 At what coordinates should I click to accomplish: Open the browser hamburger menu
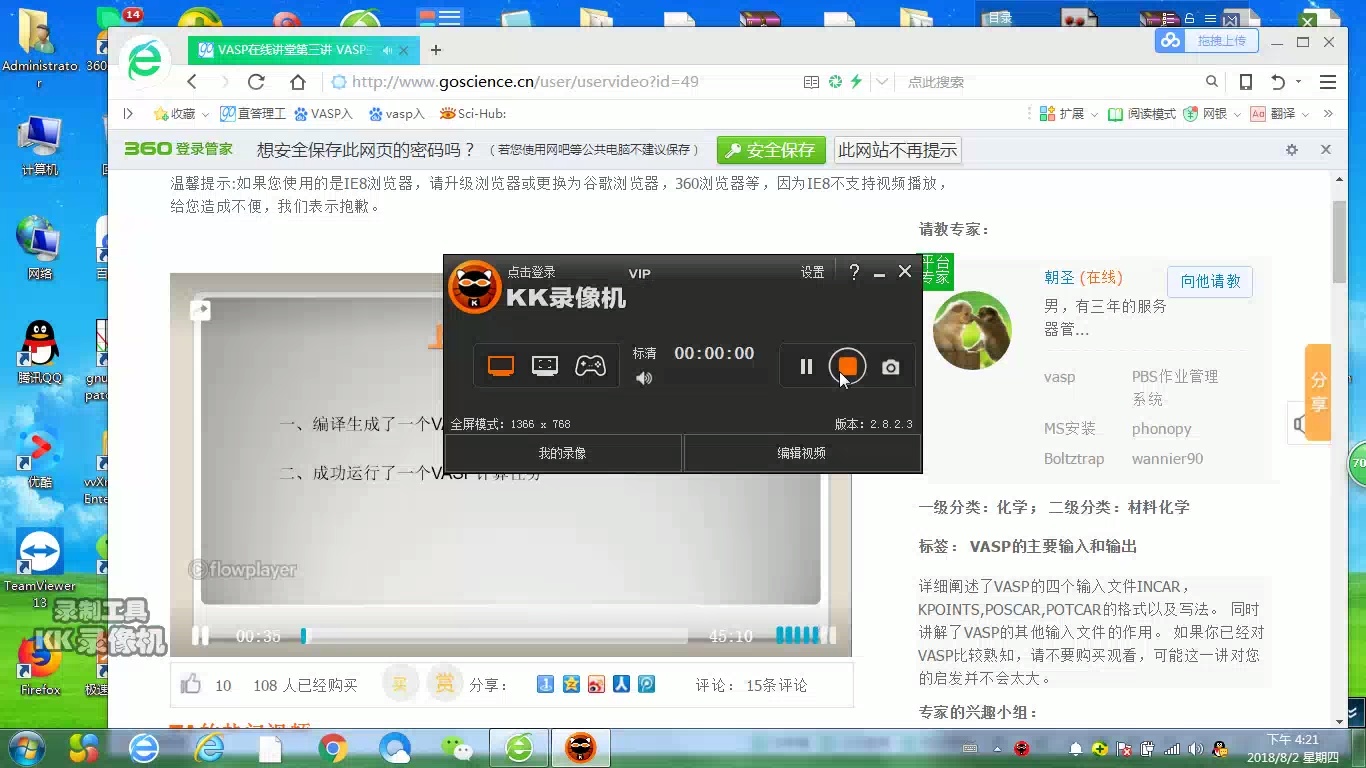tap(1327, 82)
